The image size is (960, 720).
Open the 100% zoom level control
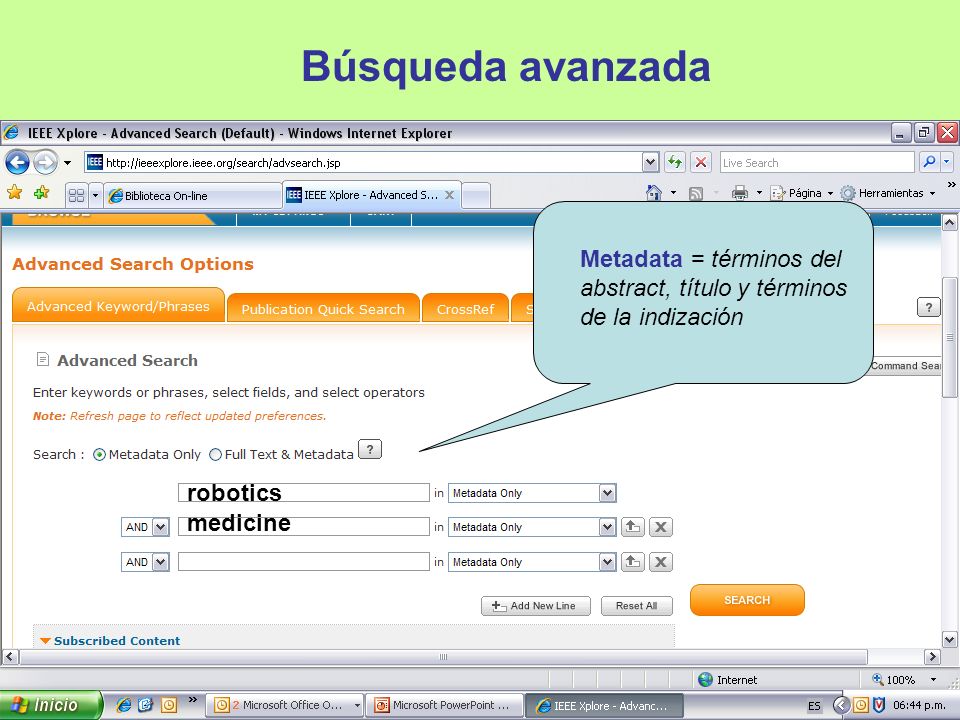click(904, 680)
